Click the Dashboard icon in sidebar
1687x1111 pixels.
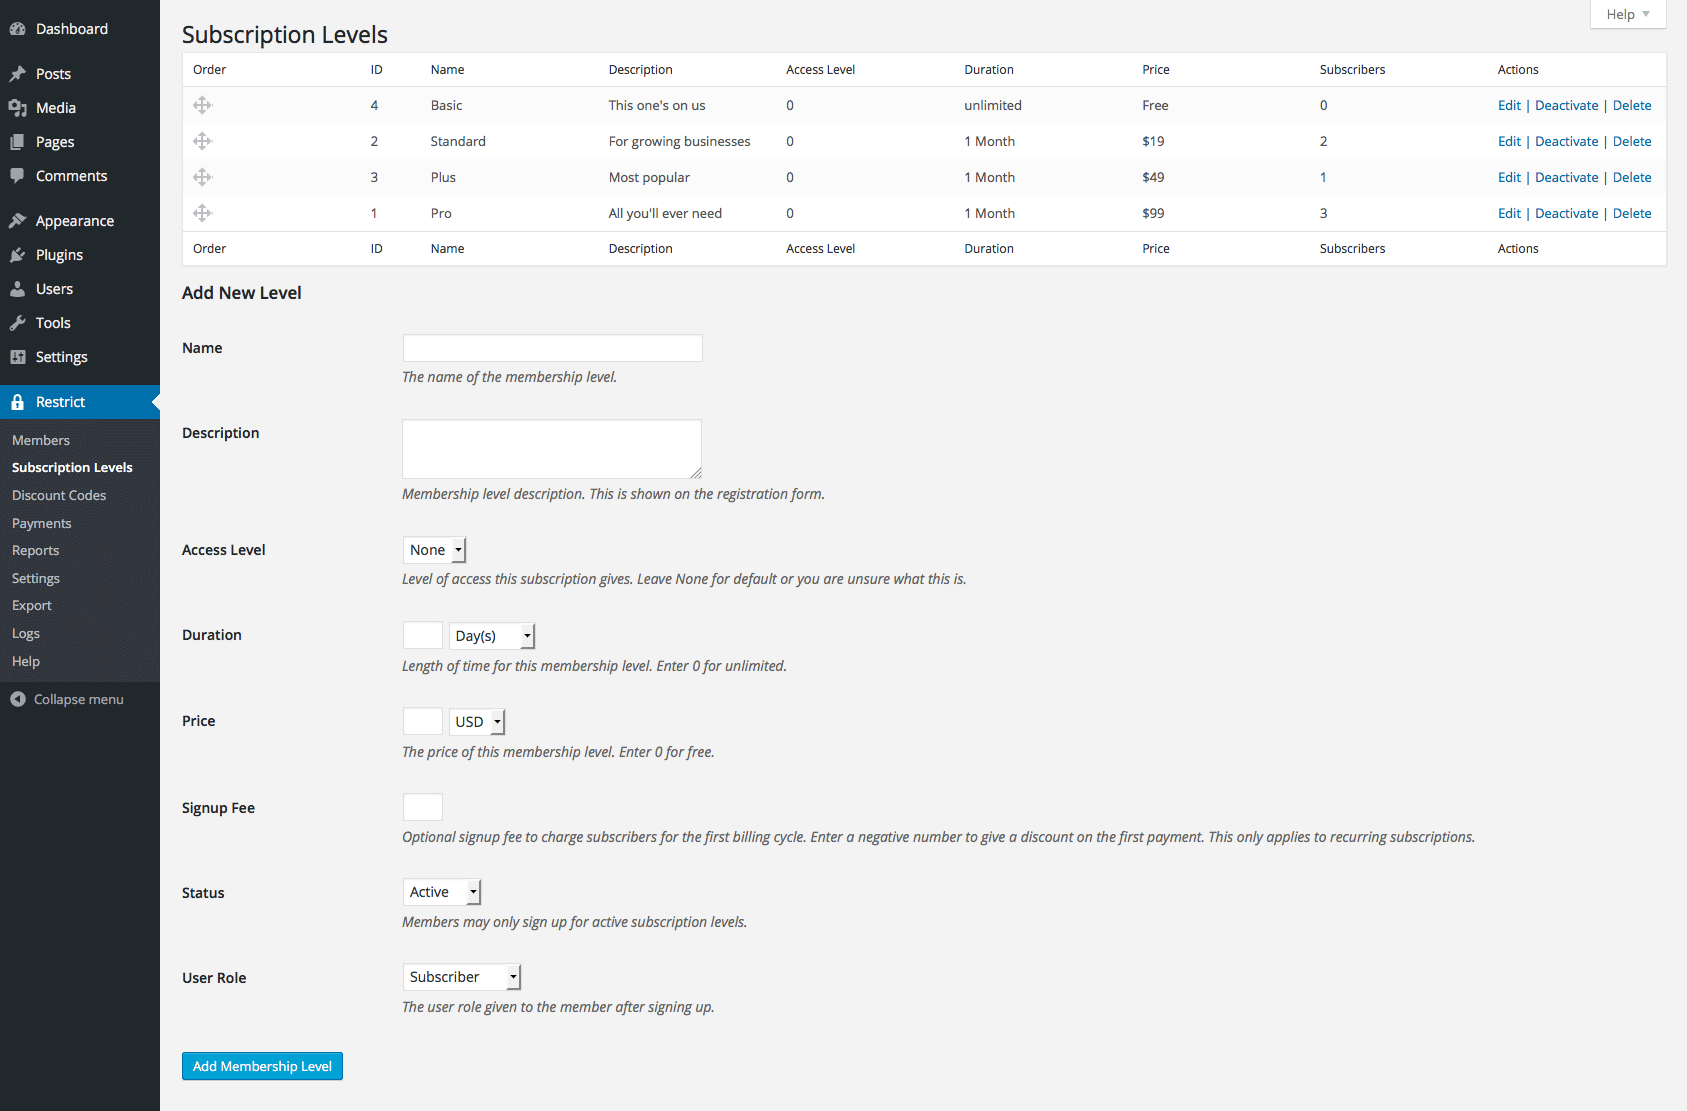[18, 29]
